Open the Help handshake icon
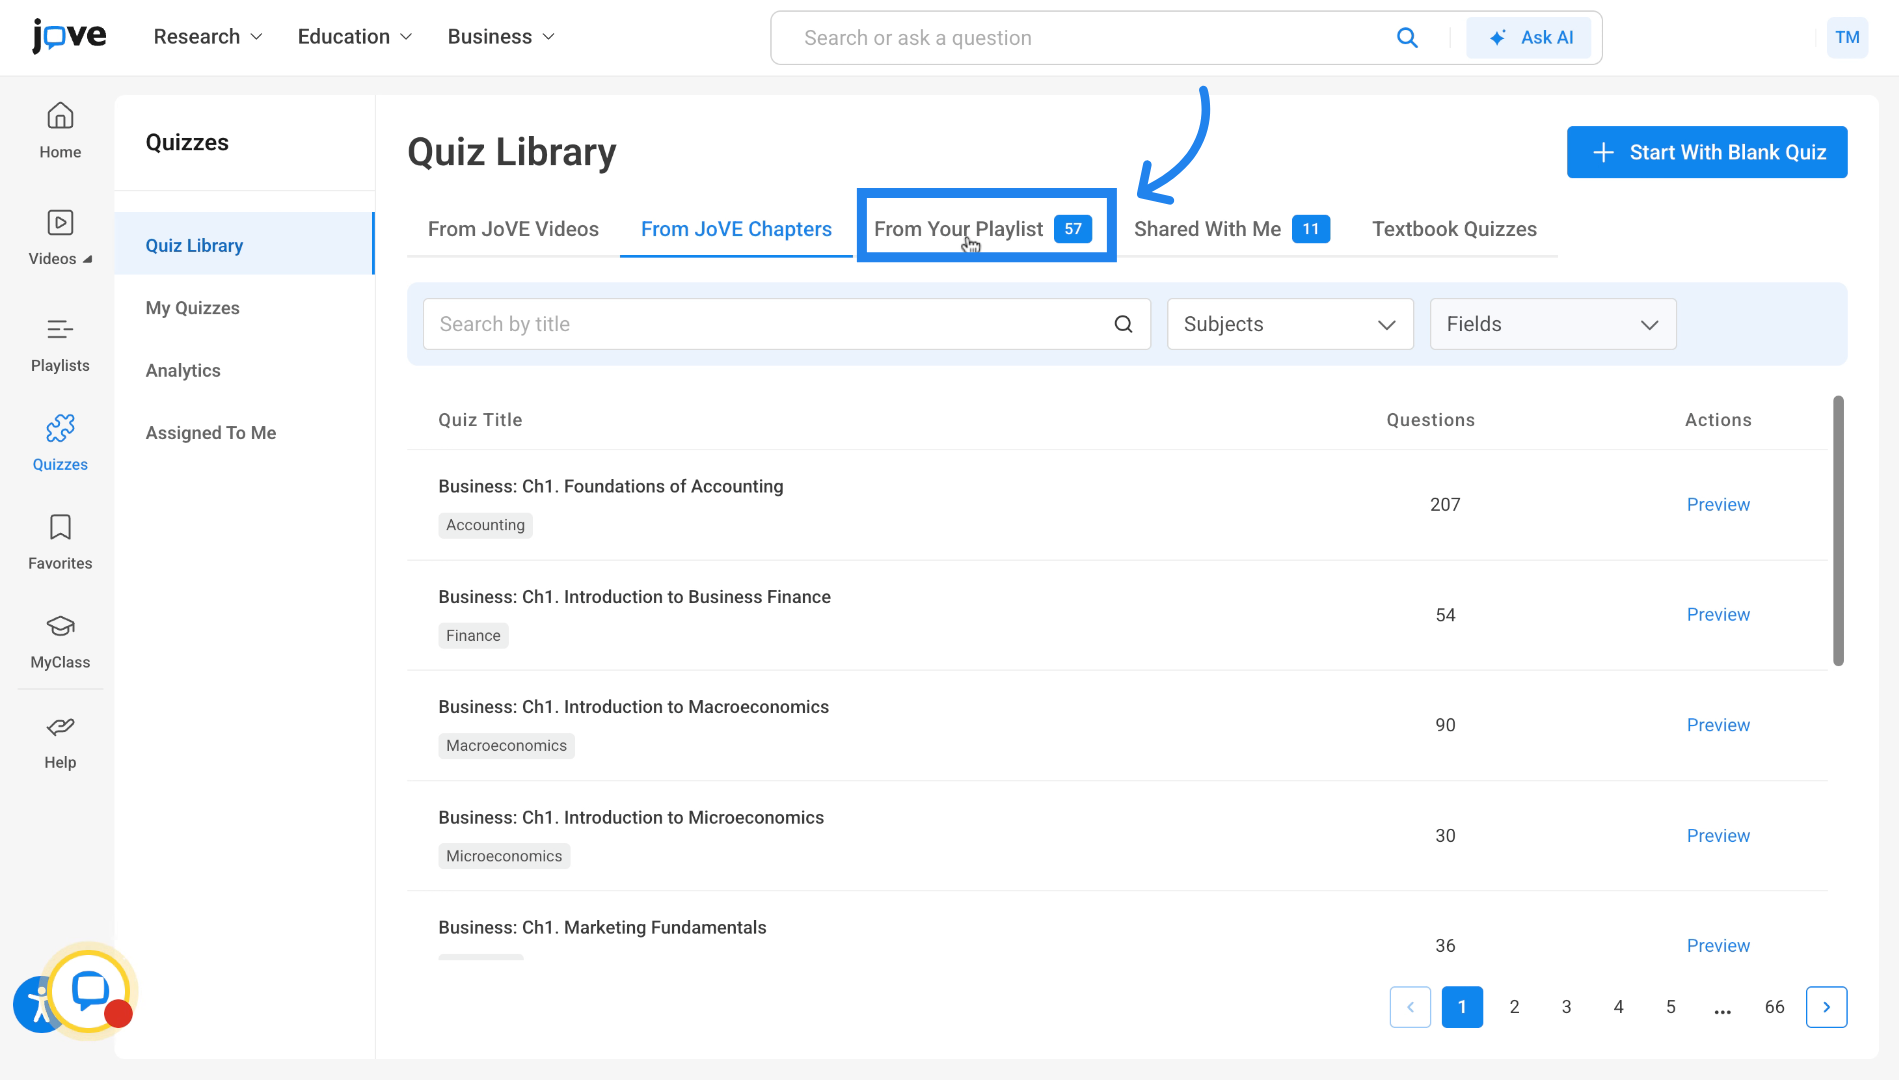The image size is (1899, 1080). click(60, 727)
